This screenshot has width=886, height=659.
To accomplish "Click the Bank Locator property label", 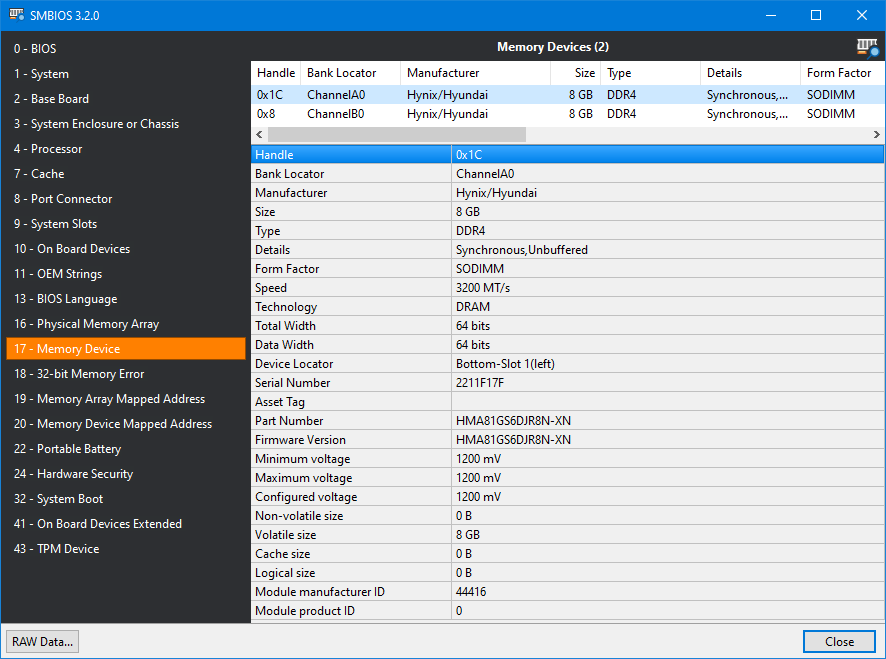I will (x=289, y=174).
